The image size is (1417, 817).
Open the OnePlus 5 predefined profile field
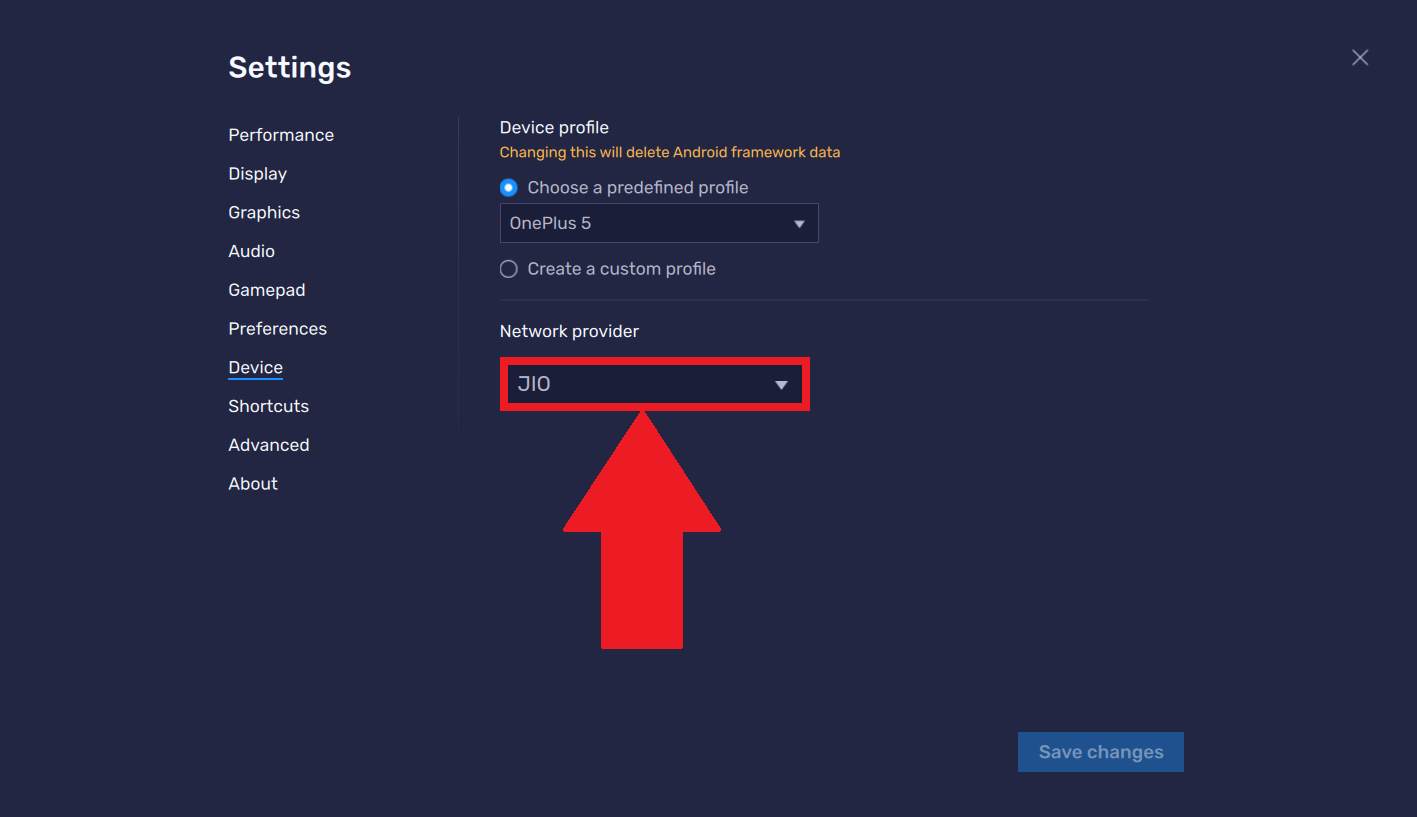point(645,224)
